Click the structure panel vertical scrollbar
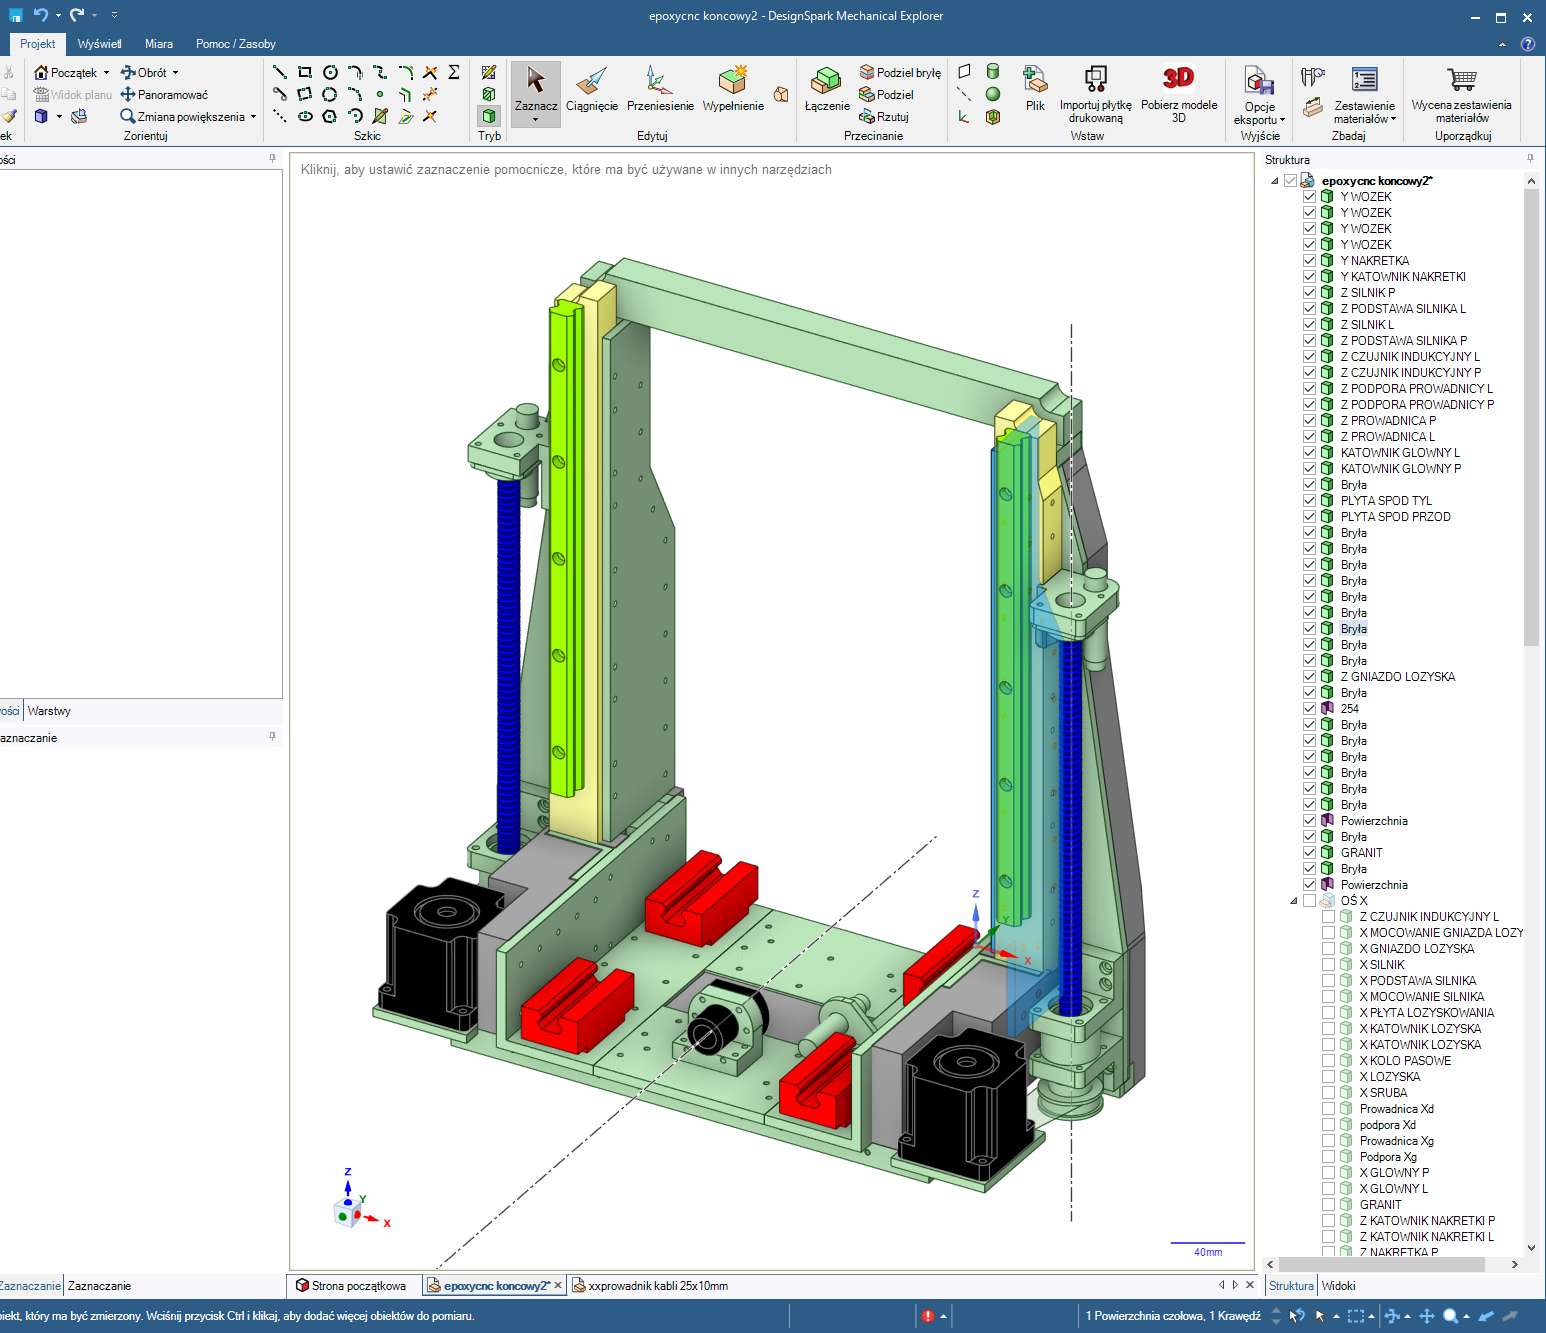Screen dimensions: 1546x1333 pos(1531,417)
